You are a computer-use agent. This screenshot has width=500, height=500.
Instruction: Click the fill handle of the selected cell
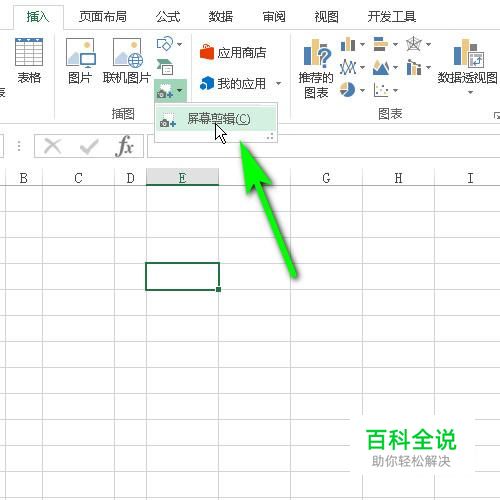pos(218,289)
